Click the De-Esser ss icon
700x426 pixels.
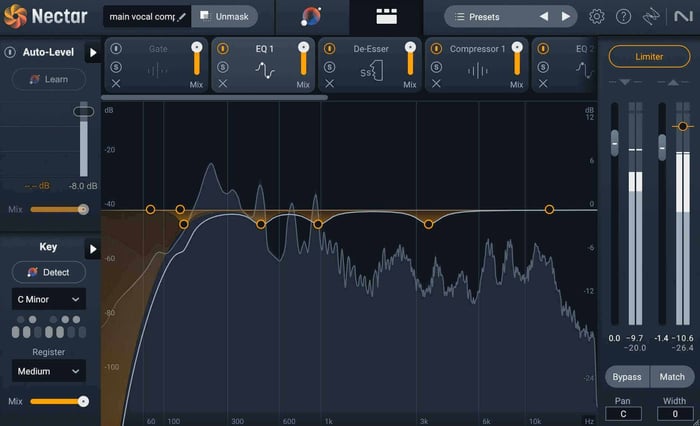click(371, 71)
